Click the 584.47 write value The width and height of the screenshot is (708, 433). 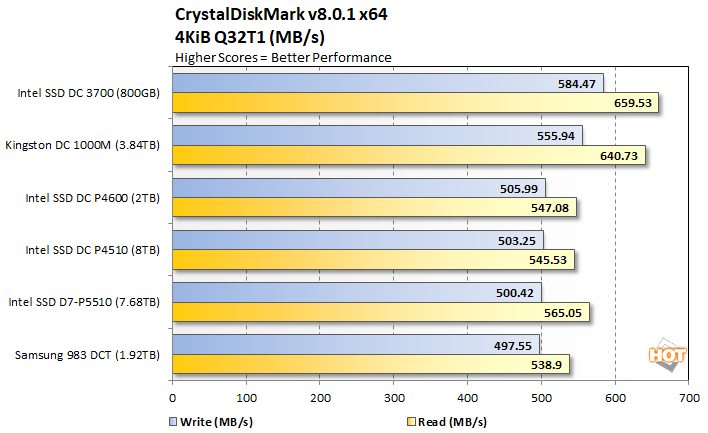tap(577, 84)
